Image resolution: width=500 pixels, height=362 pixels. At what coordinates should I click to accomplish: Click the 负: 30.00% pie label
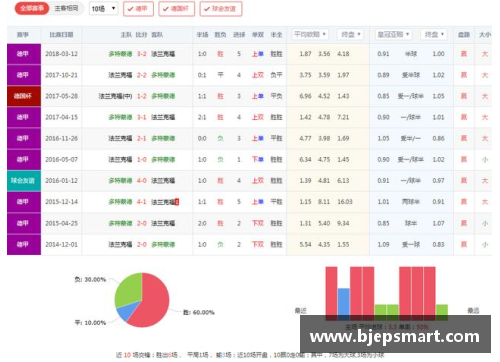pyautogui.click(x=90, y=279)
